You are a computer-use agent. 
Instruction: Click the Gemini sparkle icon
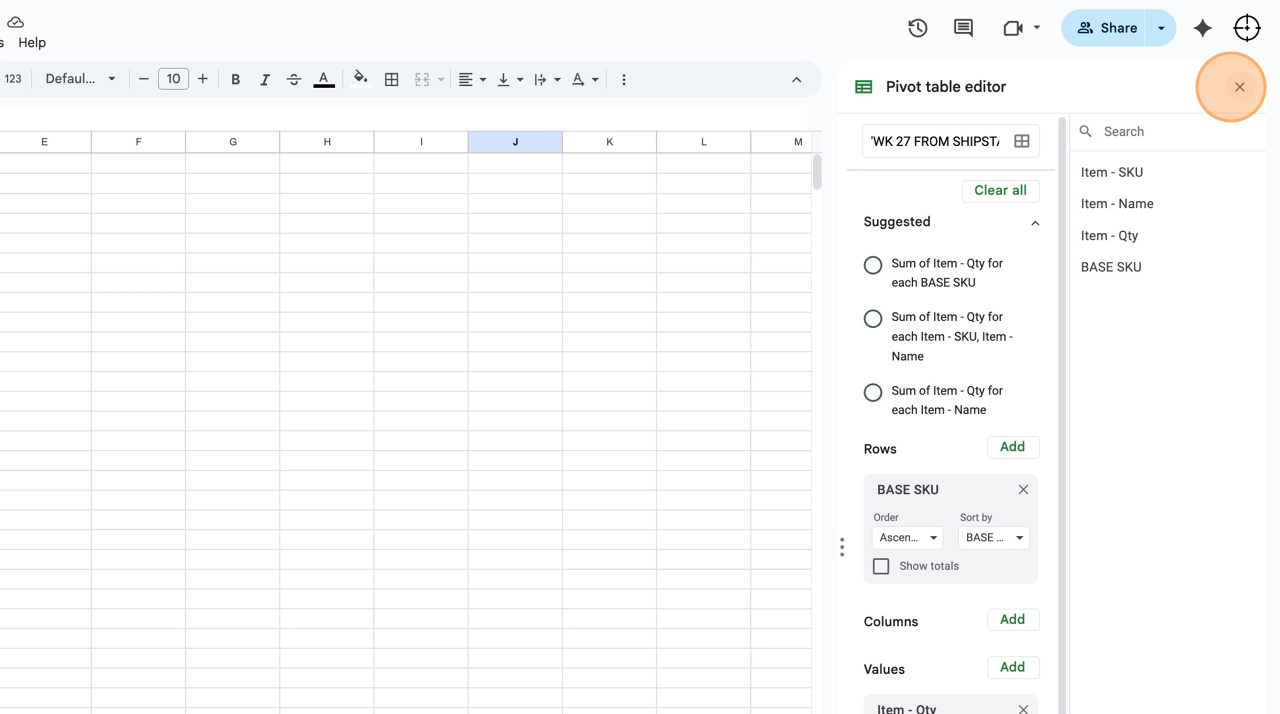pos(1202,28)
